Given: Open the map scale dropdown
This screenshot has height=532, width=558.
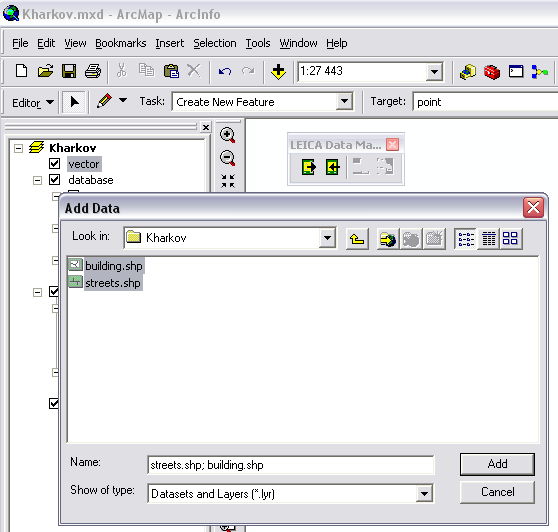Looking at the screenshot, I should 434,72.
